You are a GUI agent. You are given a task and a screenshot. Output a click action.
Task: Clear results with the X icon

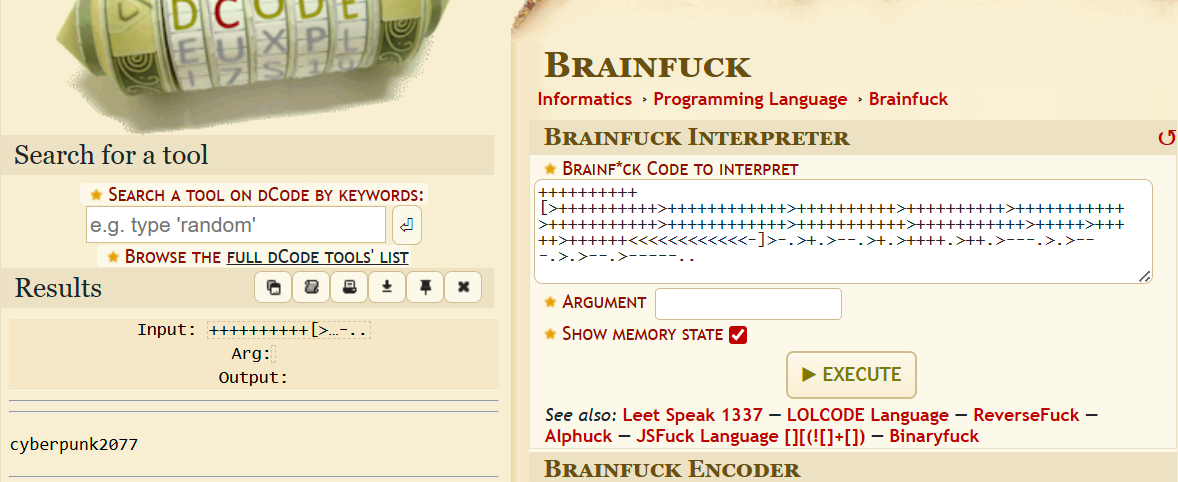coord(464,288)
